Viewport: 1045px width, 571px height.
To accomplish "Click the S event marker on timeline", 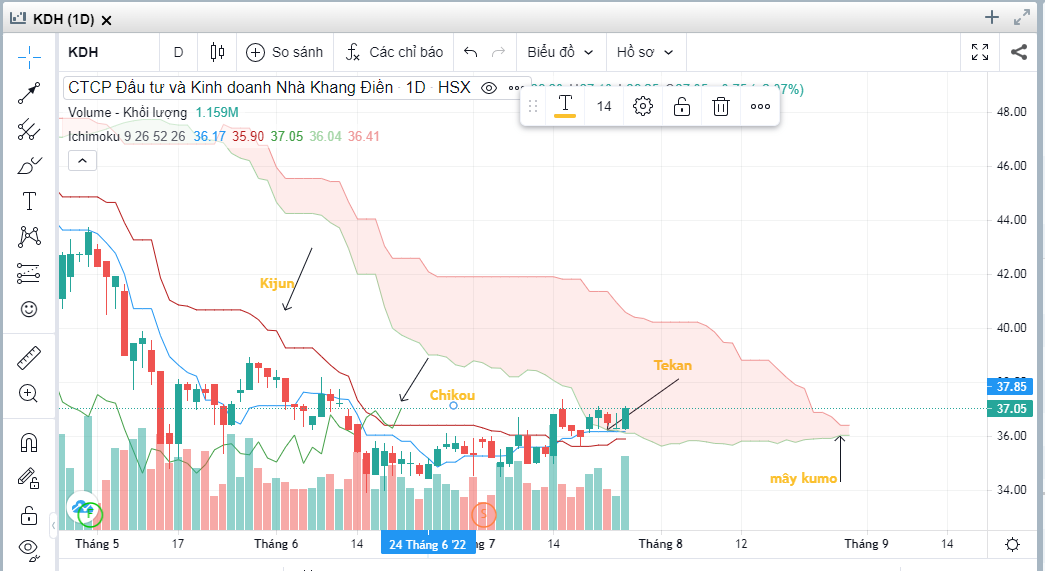I will coord(484,514).
